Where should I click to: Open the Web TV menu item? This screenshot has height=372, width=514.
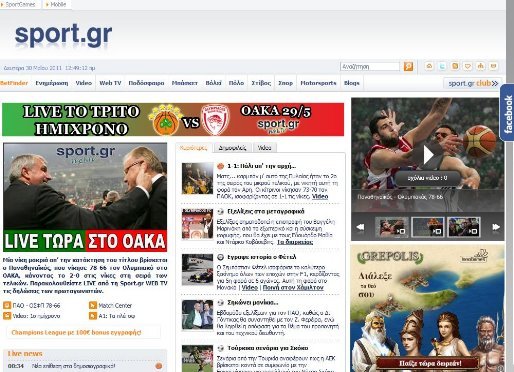(x=110, y=83)
